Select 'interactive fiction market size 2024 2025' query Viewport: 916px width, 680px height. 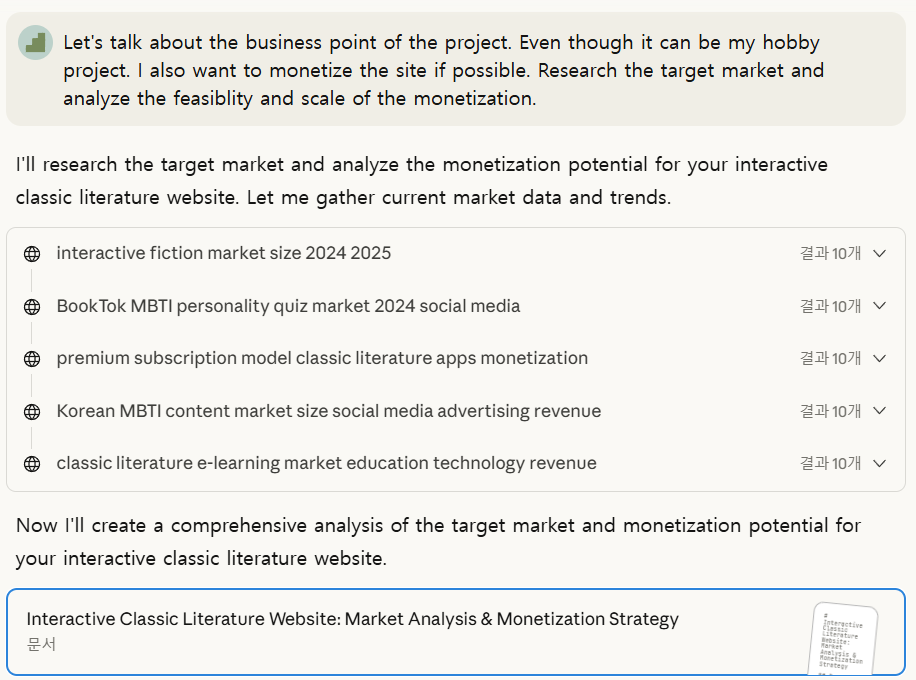point(224,253)
